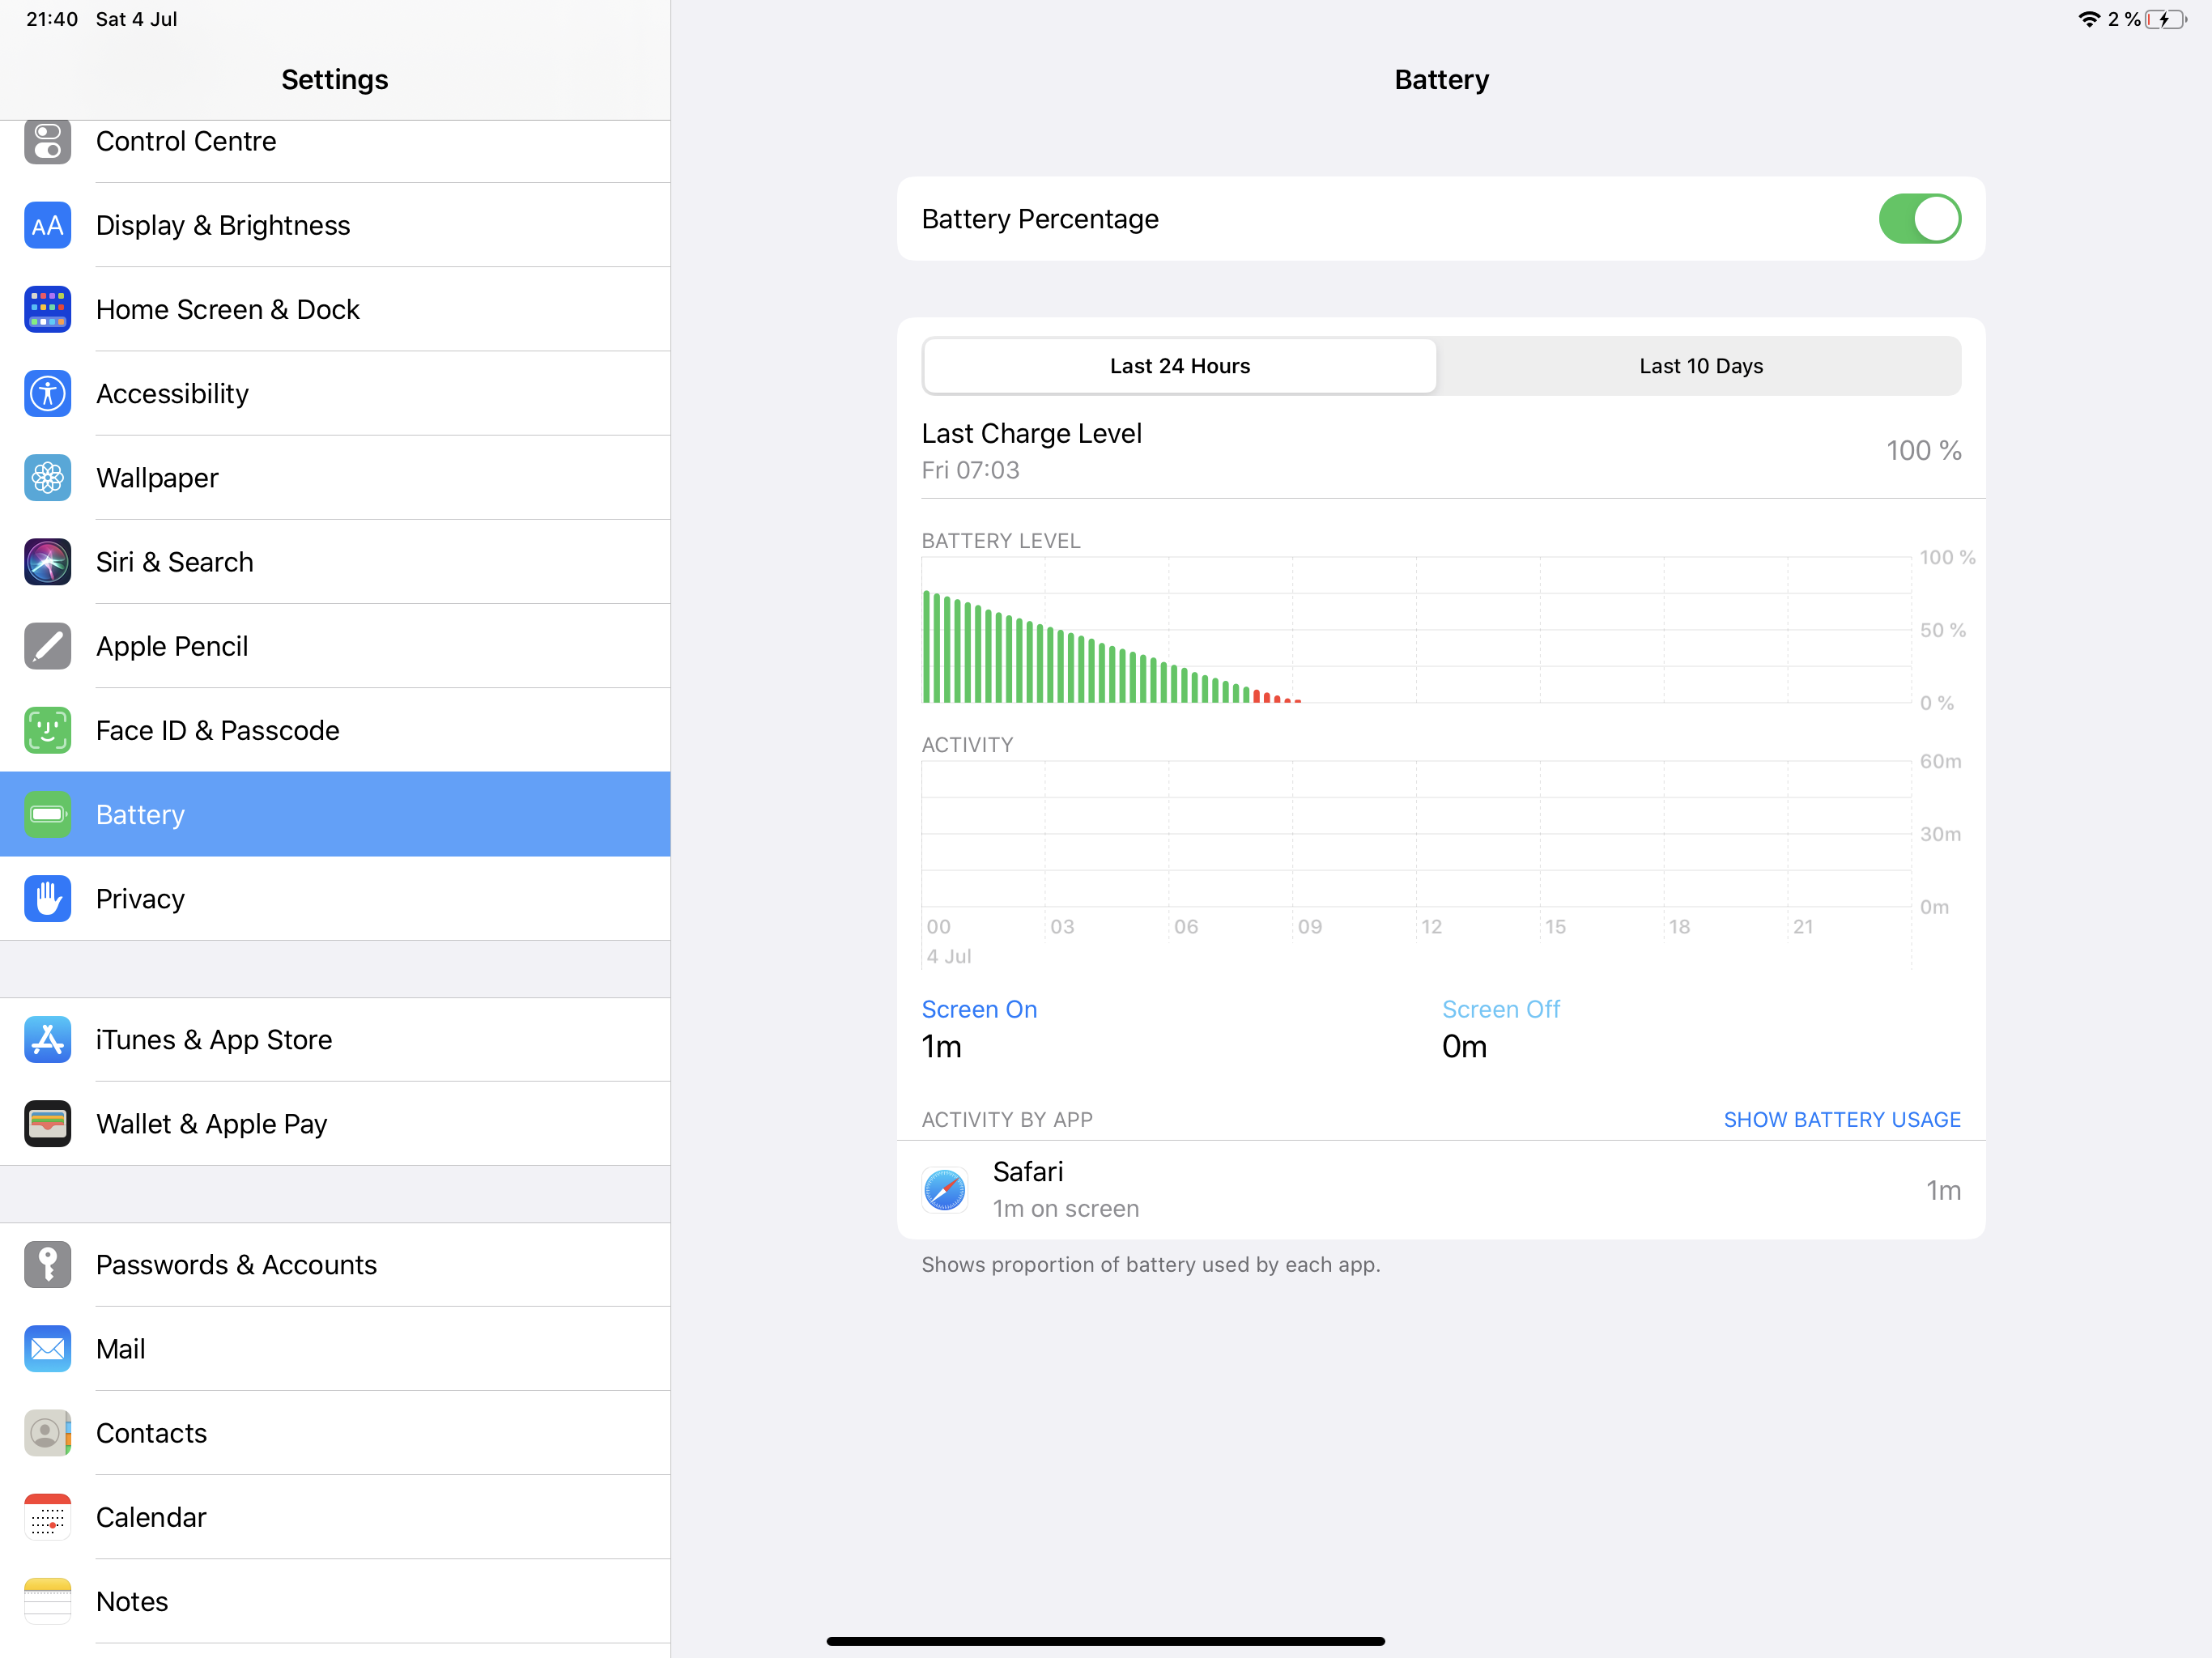The image size is (2212, 1658).
Task: Open the Privacy hand icon
Action: click(47, 899)
